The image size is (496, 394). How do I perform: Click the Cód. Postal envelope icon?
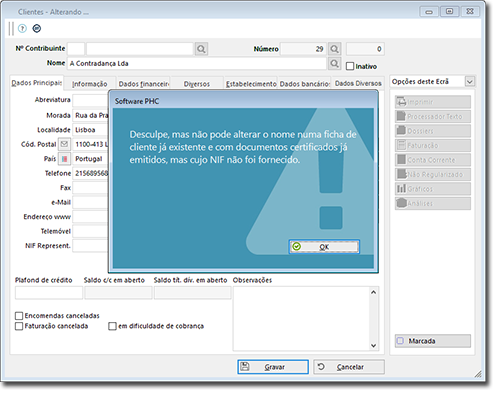[x=64, y=144]
